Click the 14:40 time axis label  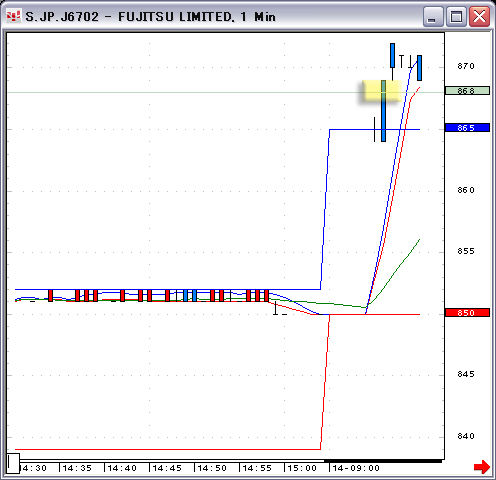click(122, 468)
